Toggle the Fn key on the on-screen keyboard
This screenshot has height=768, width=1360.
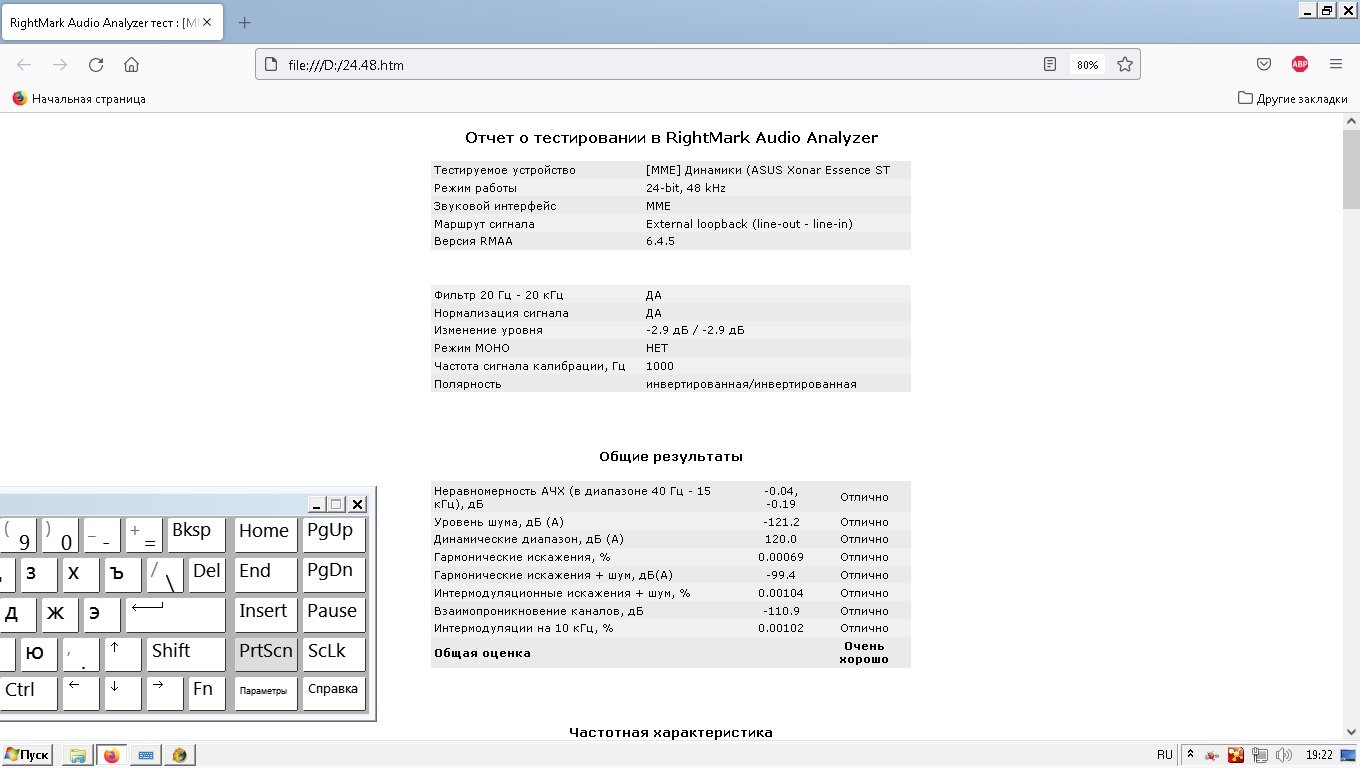click(206, 692)
